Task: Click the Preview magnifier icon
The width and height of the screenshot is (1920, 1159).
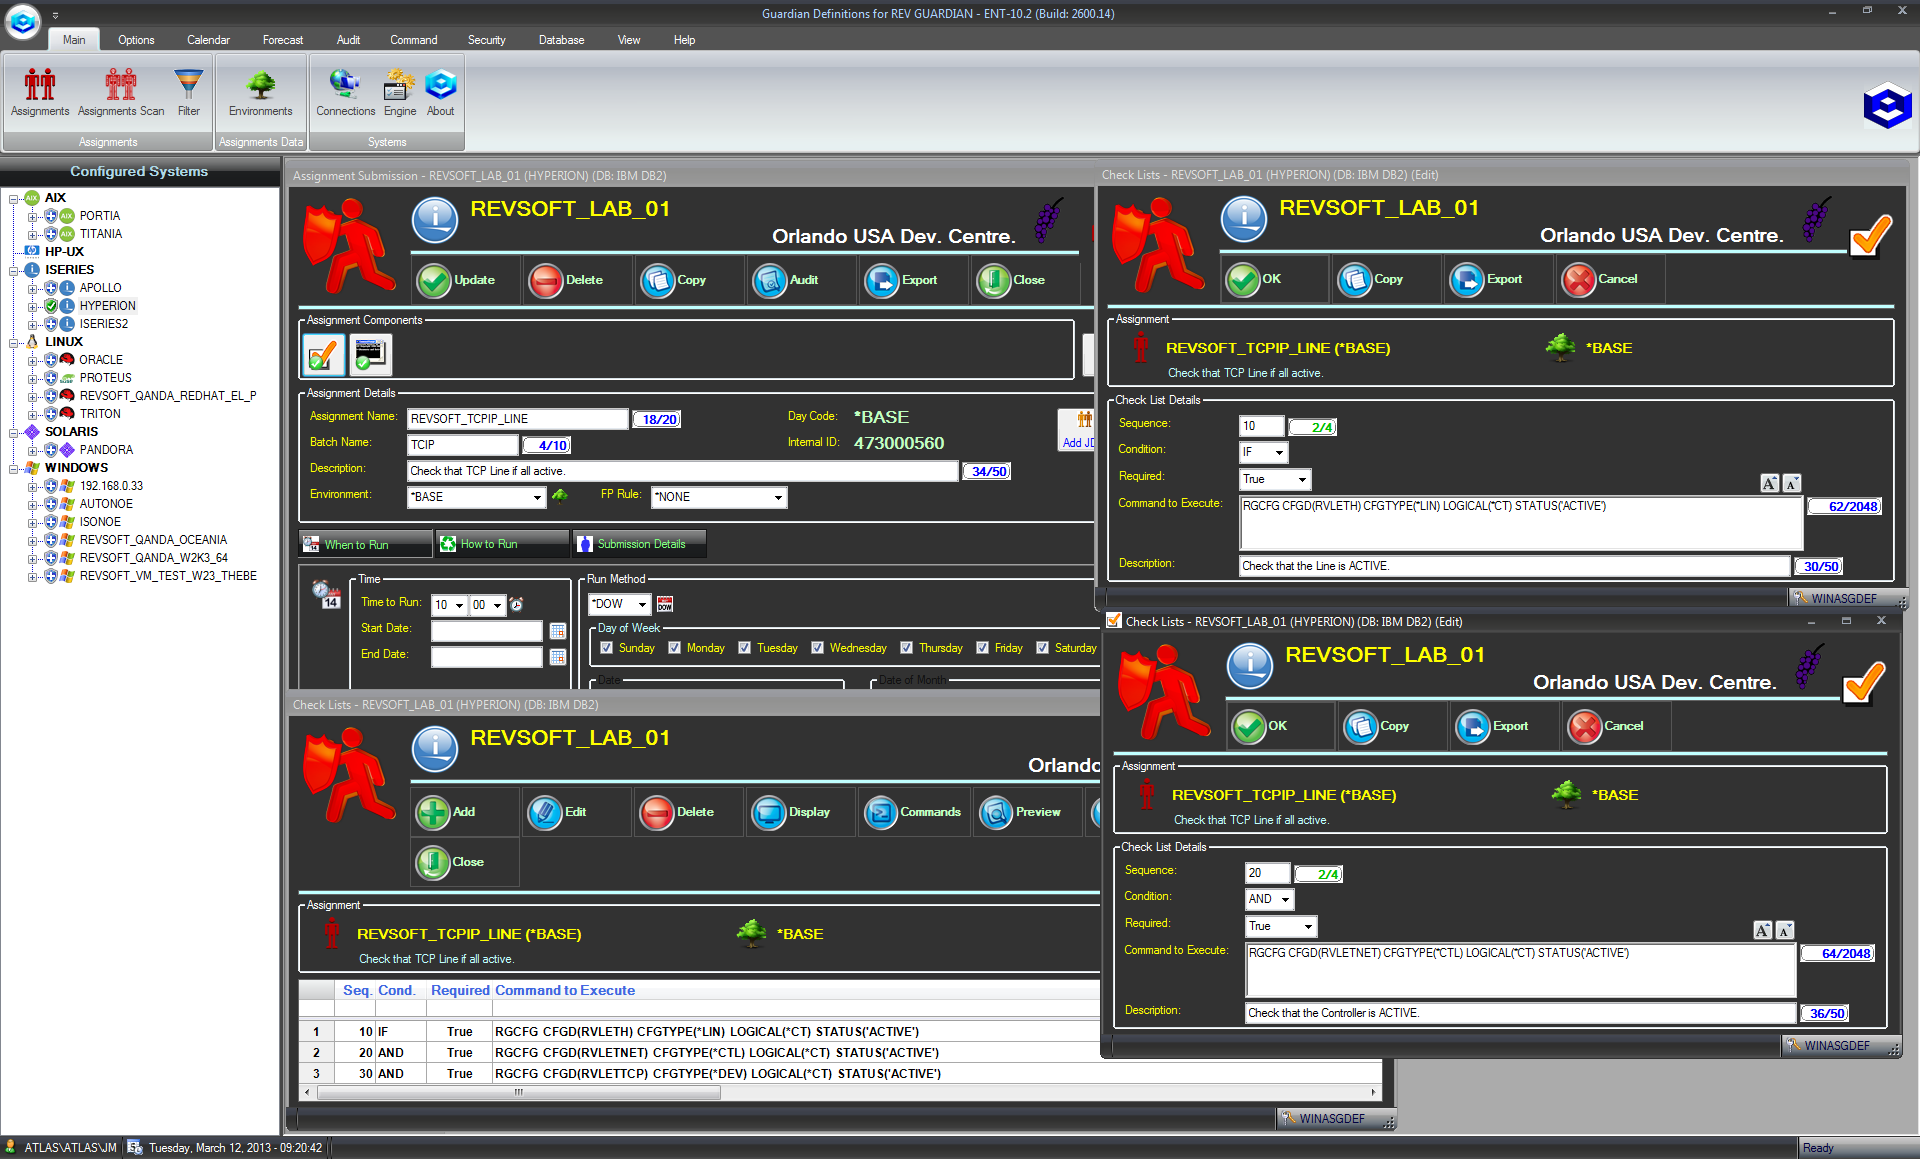Action: pos(996,813)
